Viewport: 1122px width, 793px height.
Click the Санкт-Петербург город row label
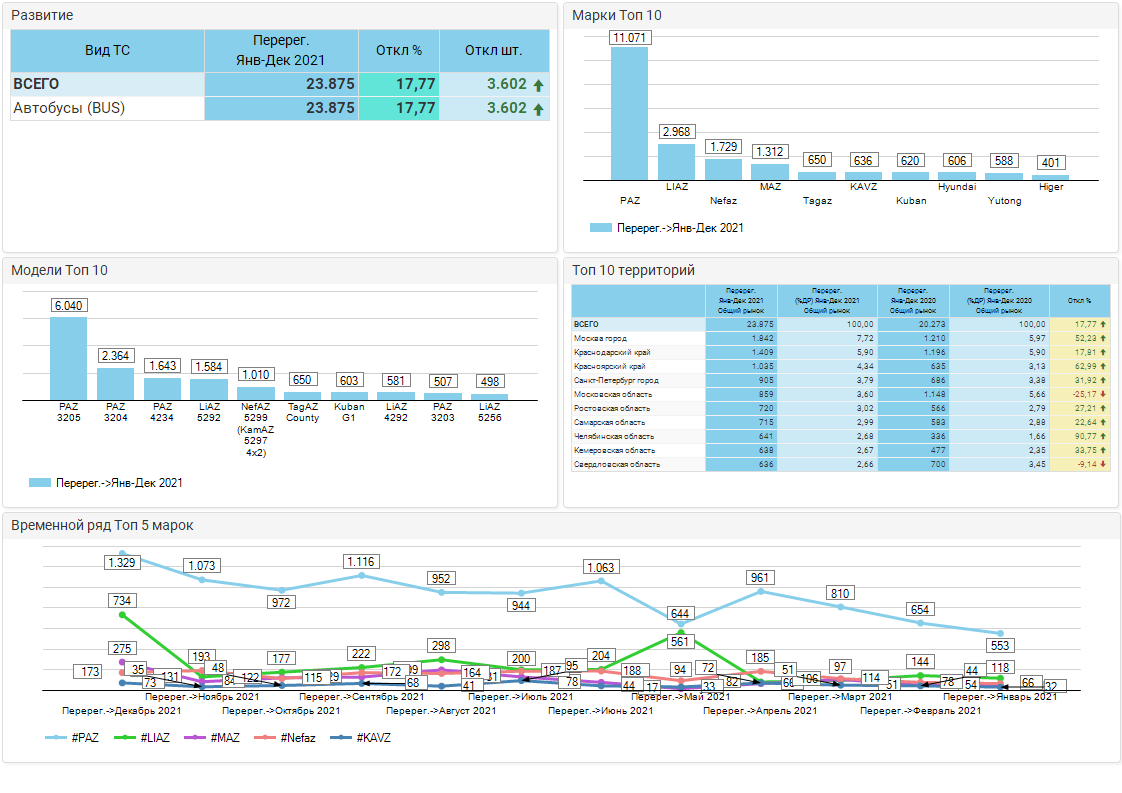[616, 380]
